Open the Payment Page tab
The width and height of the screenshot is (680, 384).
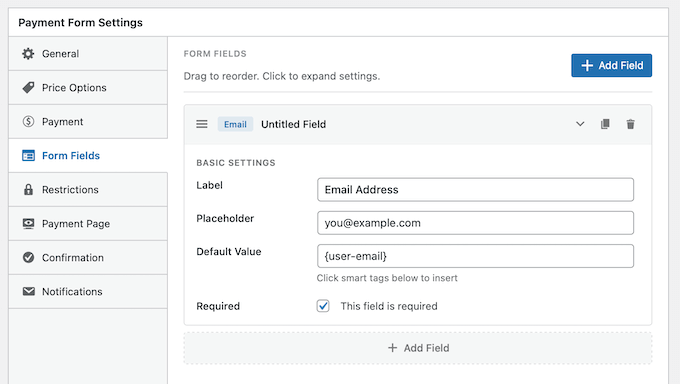pyautogui.click(x=88, y=223)
